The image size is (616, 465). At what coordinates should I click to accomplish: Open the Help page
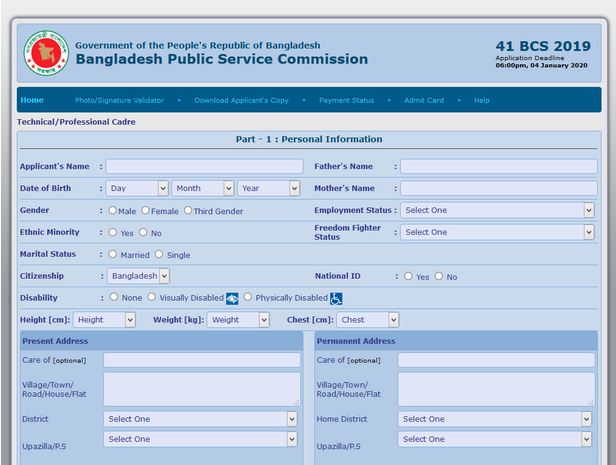tap(482, 100)
